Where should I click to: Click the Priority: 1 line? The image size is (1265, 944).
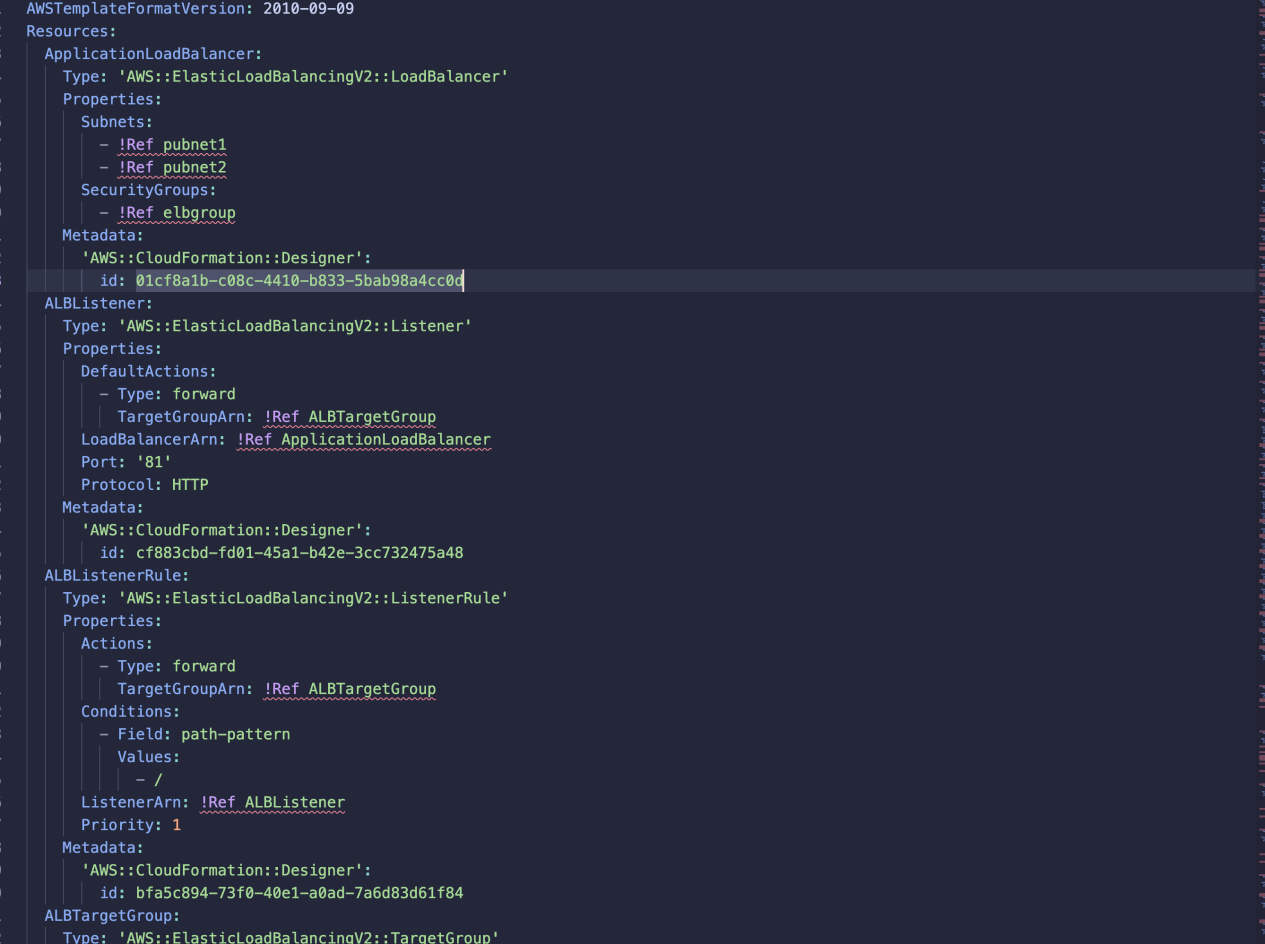click(131, 825)
